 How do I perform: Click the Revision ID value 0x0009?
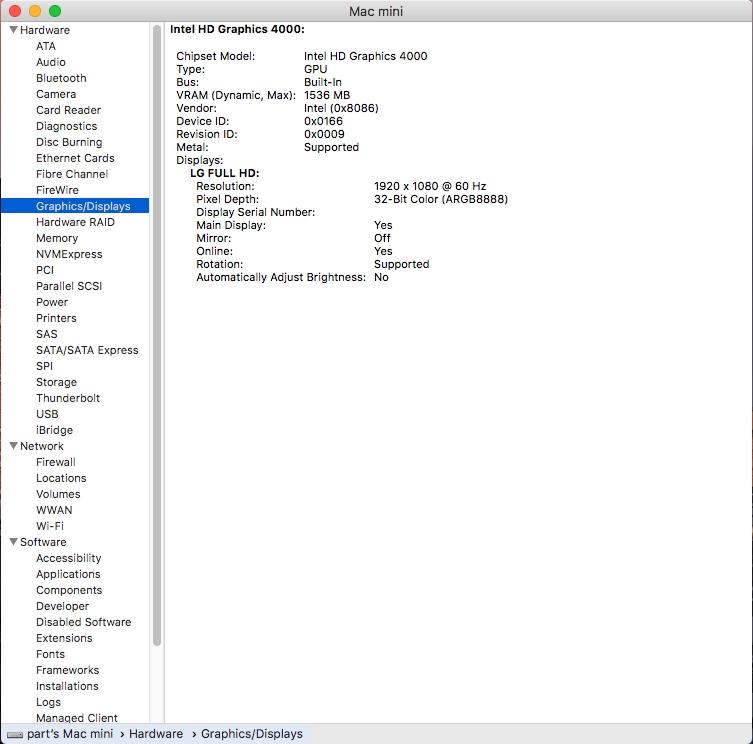tap(324, 134)
